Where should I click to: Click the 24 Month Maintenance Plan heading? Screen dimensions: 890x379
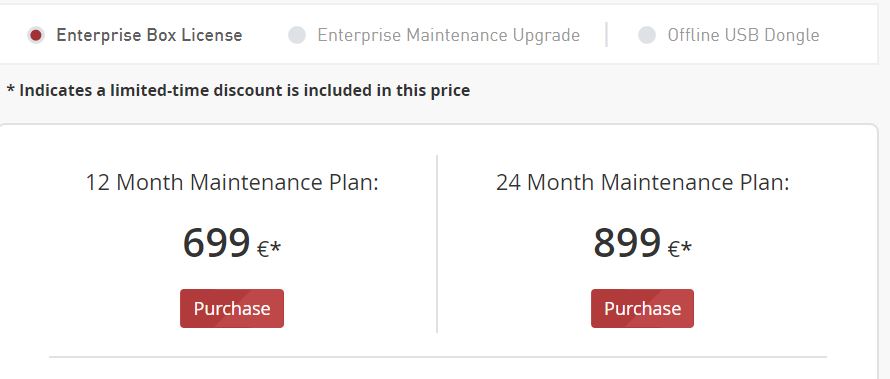tap(643, 183)
